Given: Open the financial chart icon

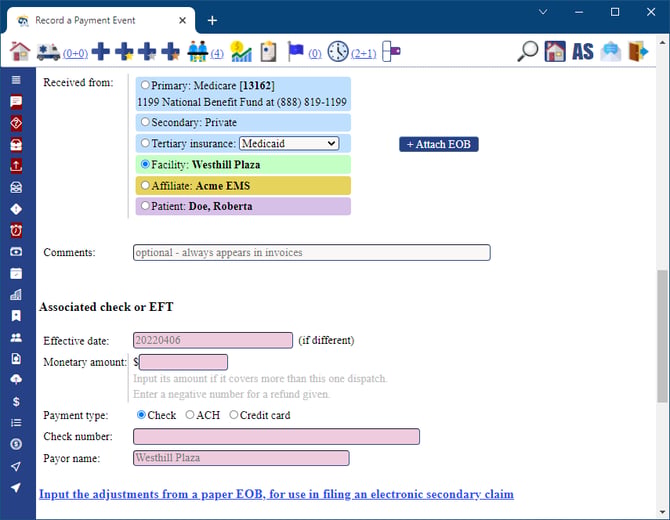Looking at the screenshot, I should click(241, 52).
